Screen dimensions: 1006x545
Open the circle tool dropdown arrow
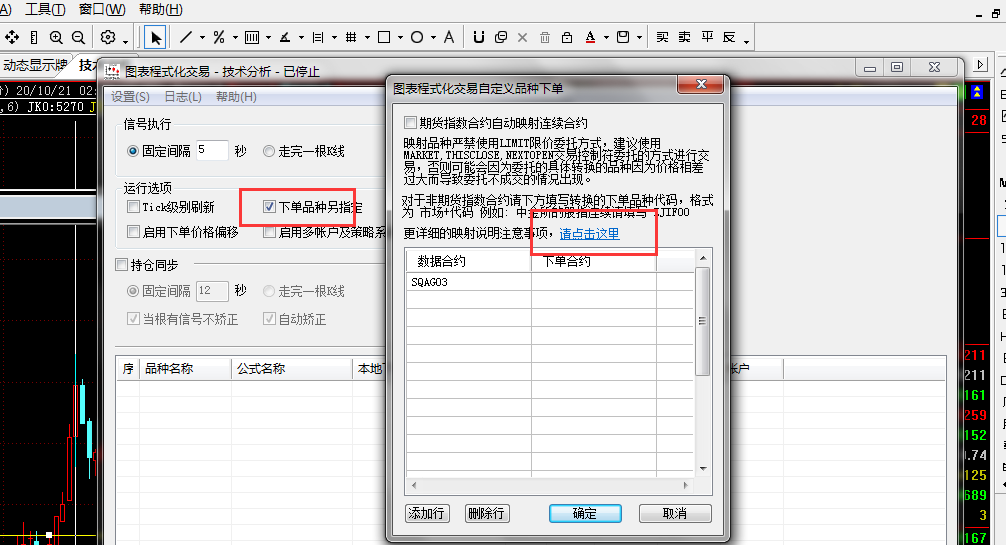(433, 38)
